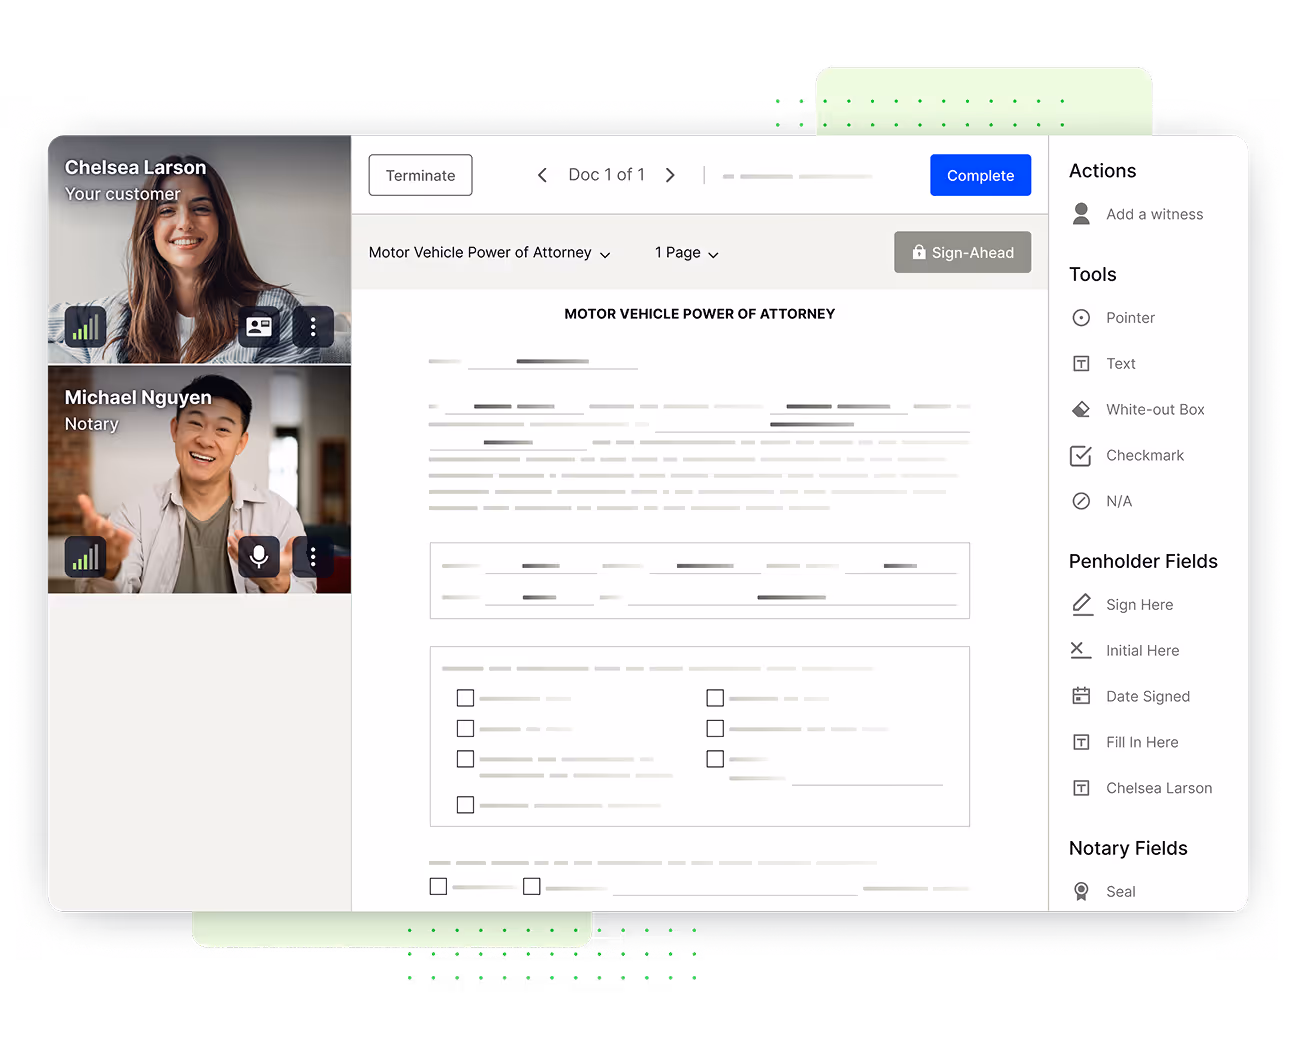Open the Motor Vehicle Power of Attorney dropdown
1296x1045 pixels.
(490, 253)
